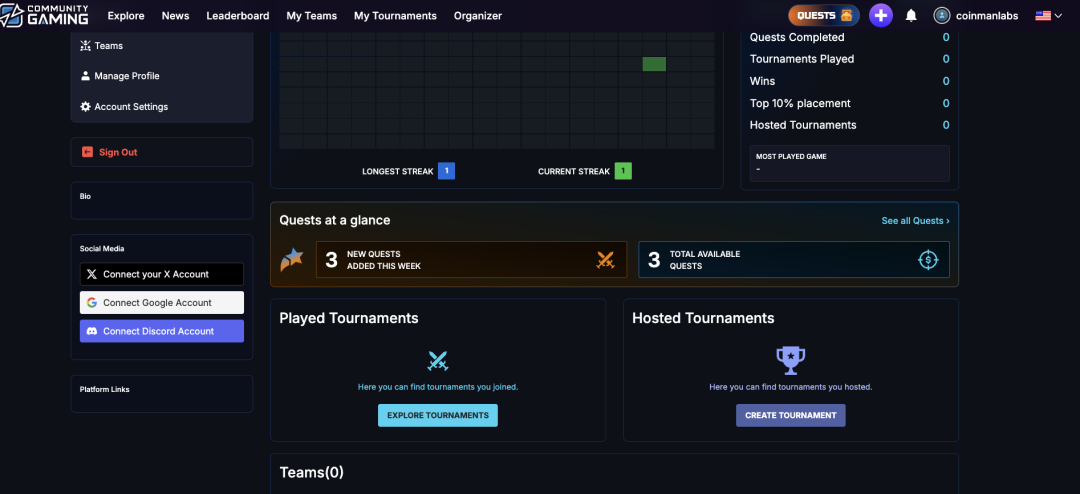Open the Leaderboard menu item
This screenshot has height=494, width=1080.
pos(237,16)
